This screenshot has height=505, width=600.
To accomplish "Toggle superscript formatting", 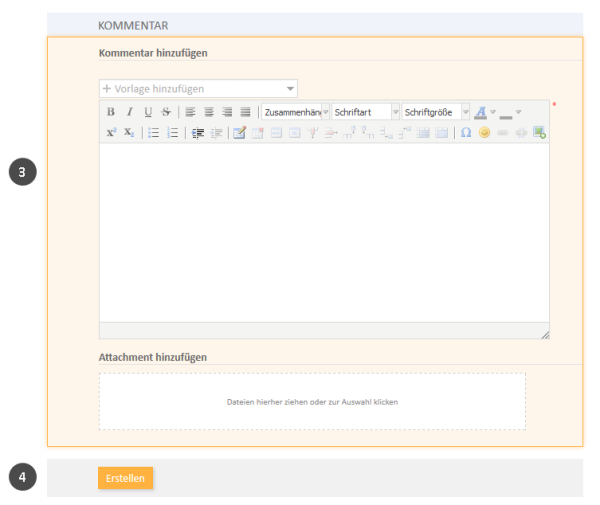I will tap(111, 132).
